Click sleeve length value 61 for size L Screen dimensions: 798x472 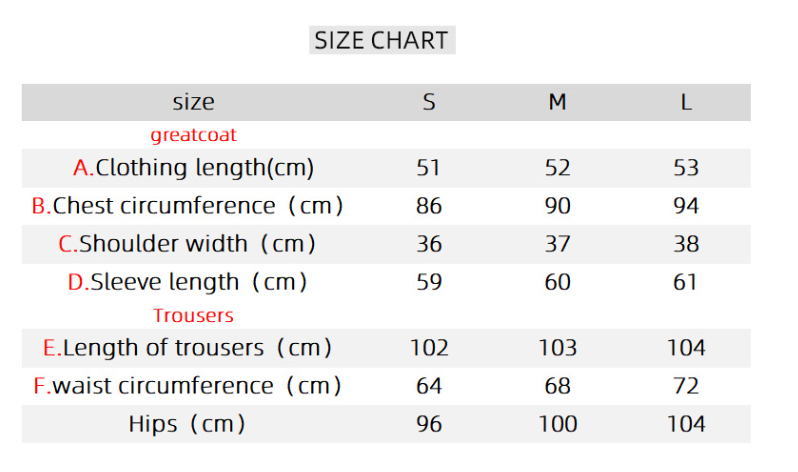click(x=686, y=282)
